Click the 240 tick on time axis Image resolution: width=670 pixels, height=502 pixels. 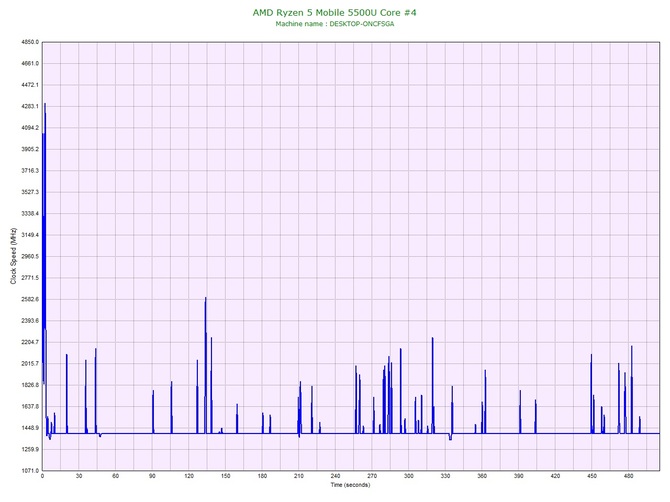[x=335, y=476]
